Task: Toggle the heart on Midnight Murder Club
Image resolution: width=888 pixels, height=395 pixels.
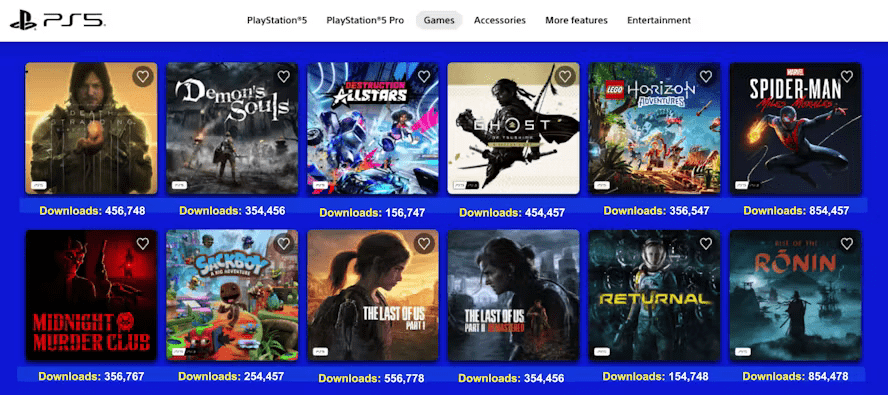Action: point(143,244)
